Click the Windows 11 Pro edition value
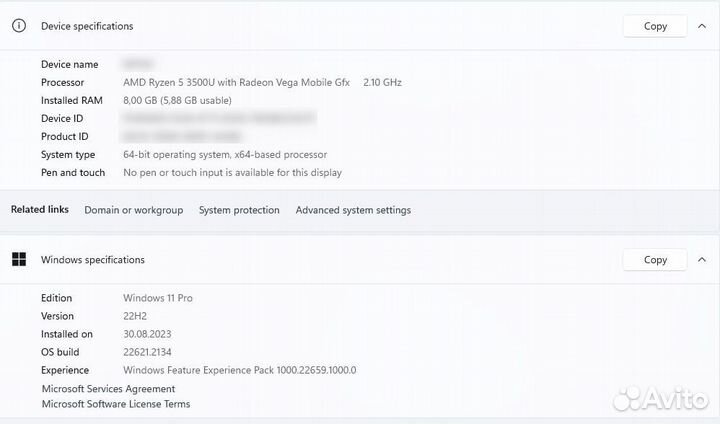This screenshot has width=720, height=424. [x=158, y=298]
